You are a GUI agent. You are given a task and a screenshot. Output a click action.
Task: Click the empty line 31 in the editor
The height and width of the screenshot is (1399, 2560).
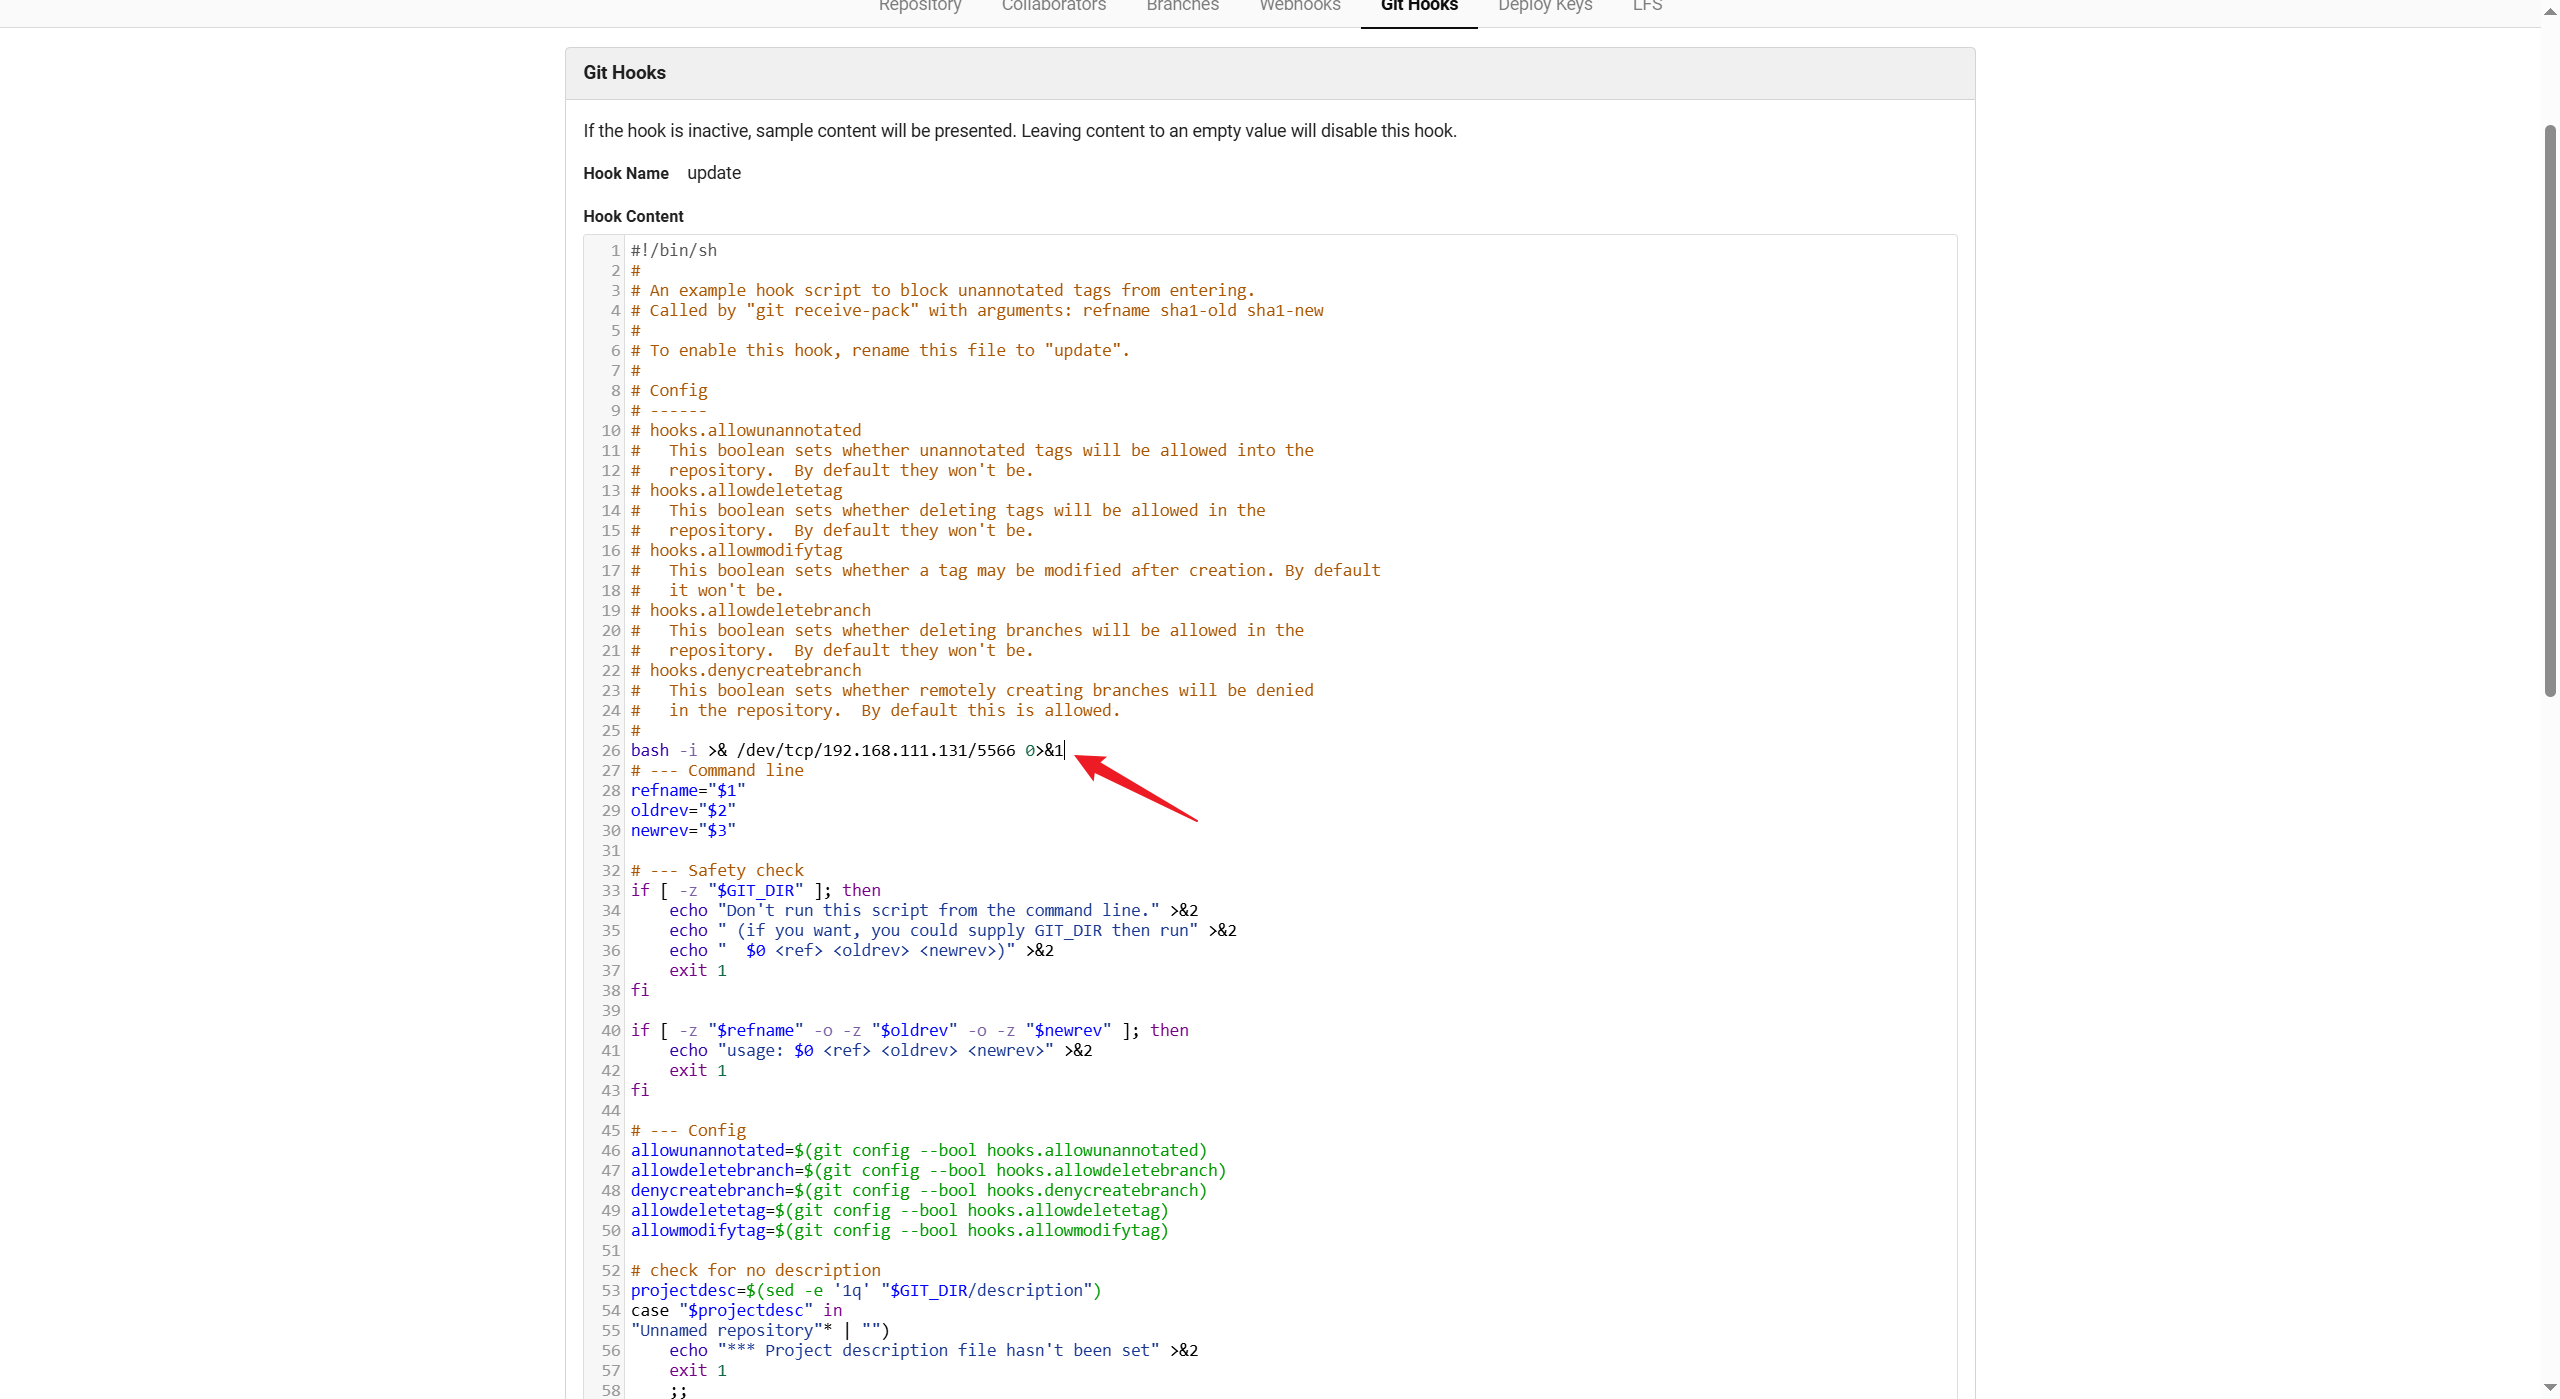(900, 850)
